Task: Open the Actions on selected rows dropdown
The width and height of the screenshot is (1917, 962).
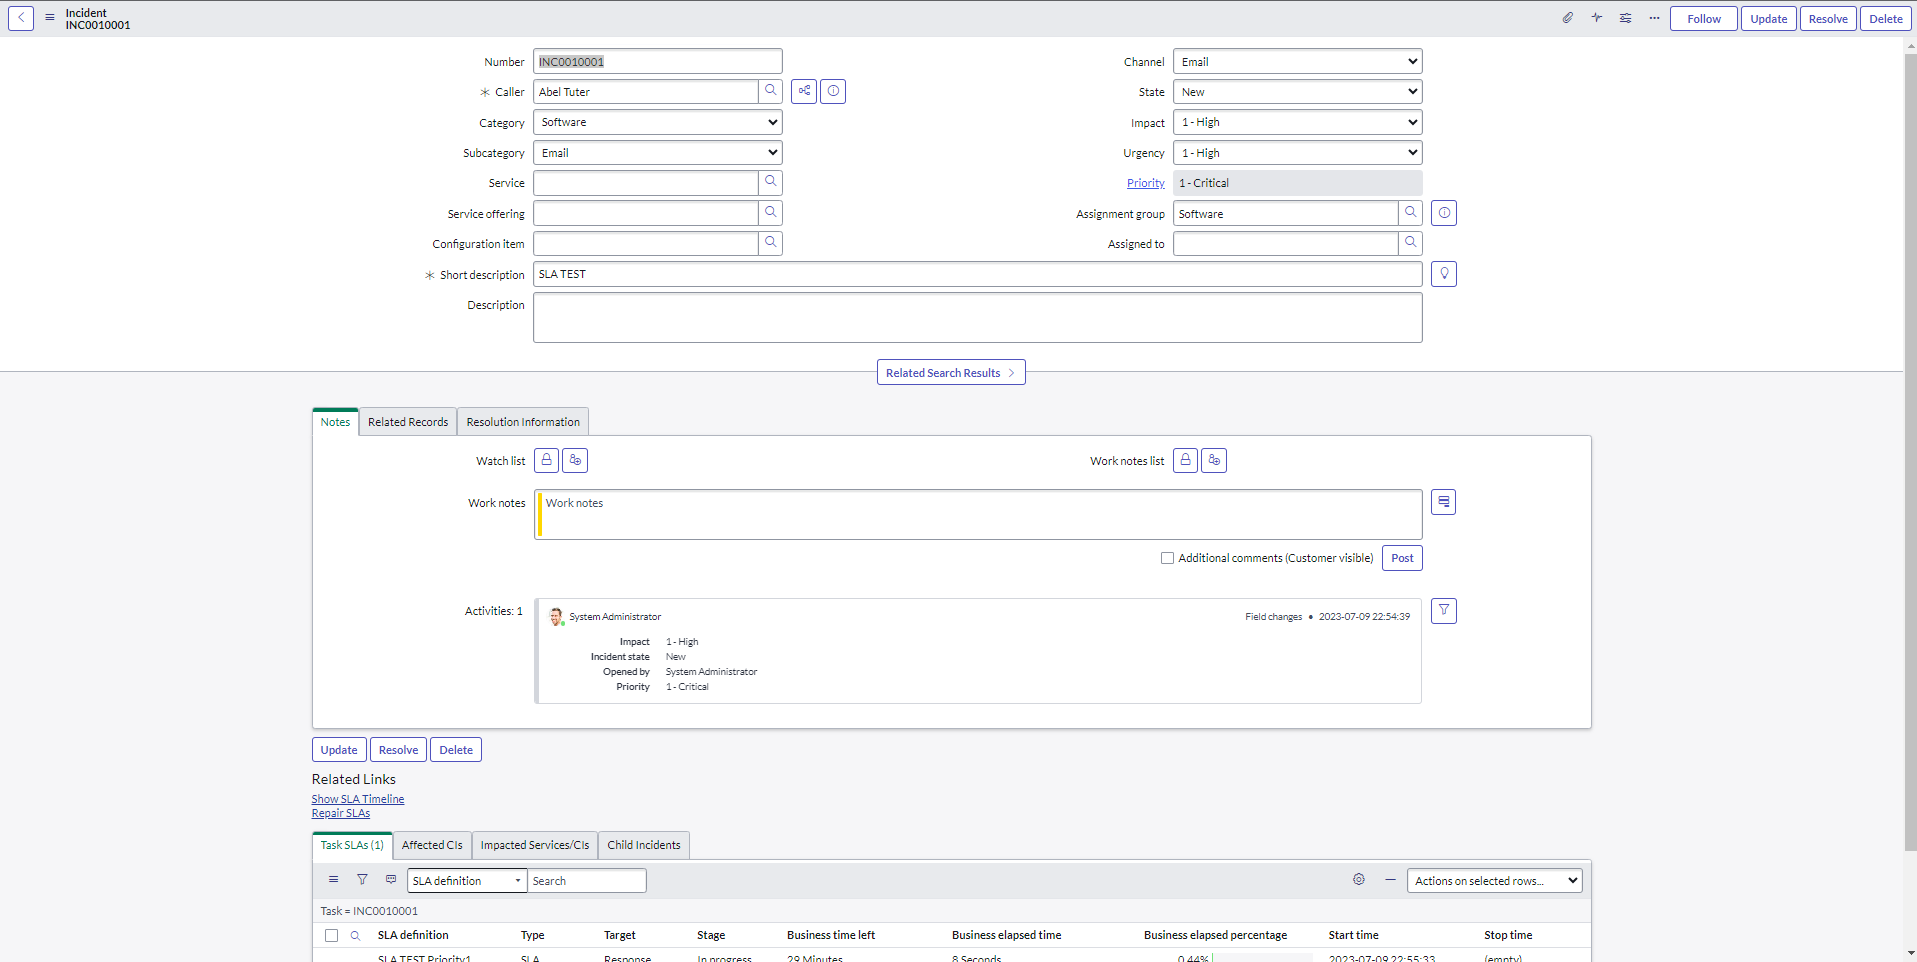Action: tap(1494, 880)
